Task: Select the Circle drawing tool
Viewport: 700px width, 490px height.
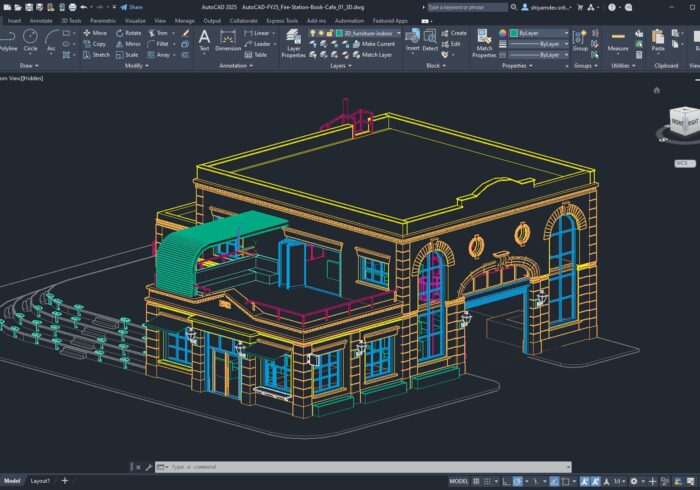Action: (x=30, y=40)
